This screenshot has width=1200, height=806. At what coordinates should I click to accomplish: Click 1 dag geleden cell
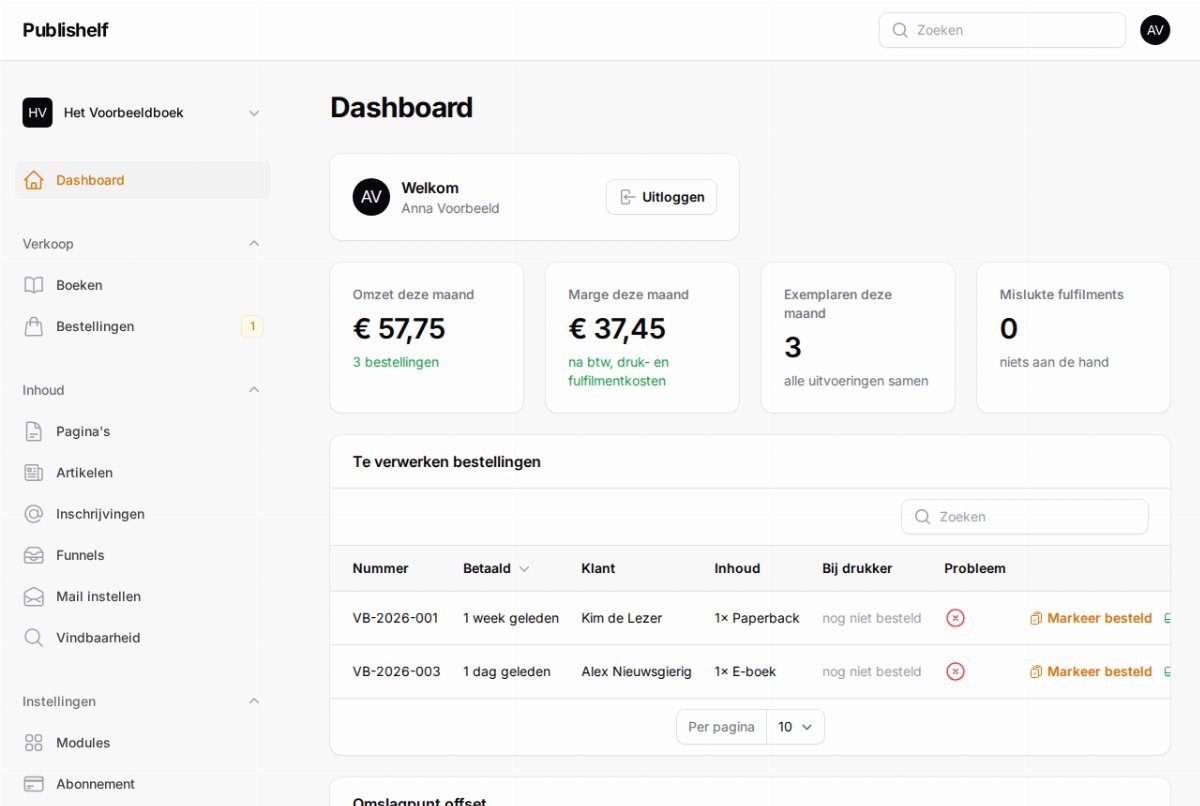[x=507, y=671]
